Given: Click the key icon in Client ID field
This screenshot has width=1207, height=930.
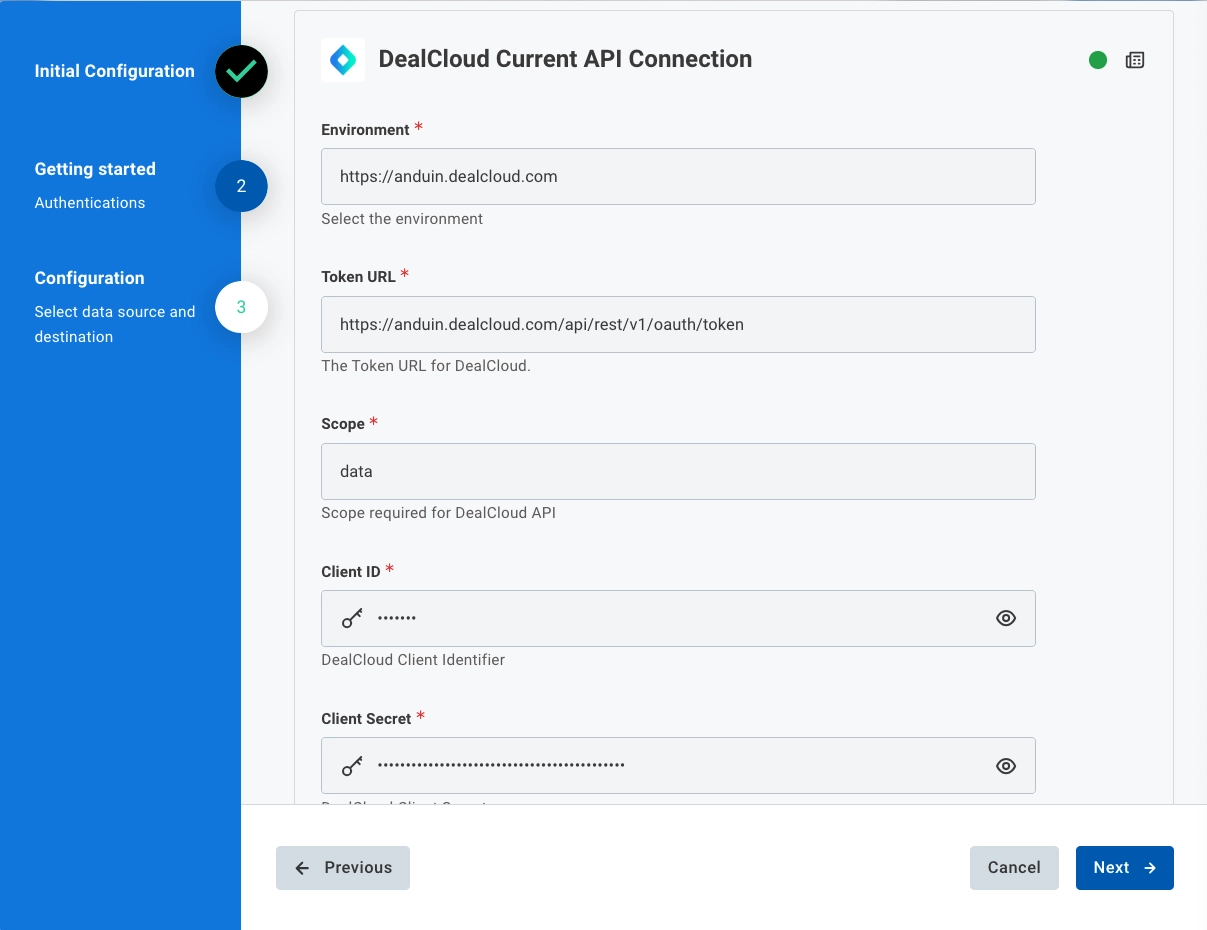Looking at the screenshot, I should [x=352, y=618].
